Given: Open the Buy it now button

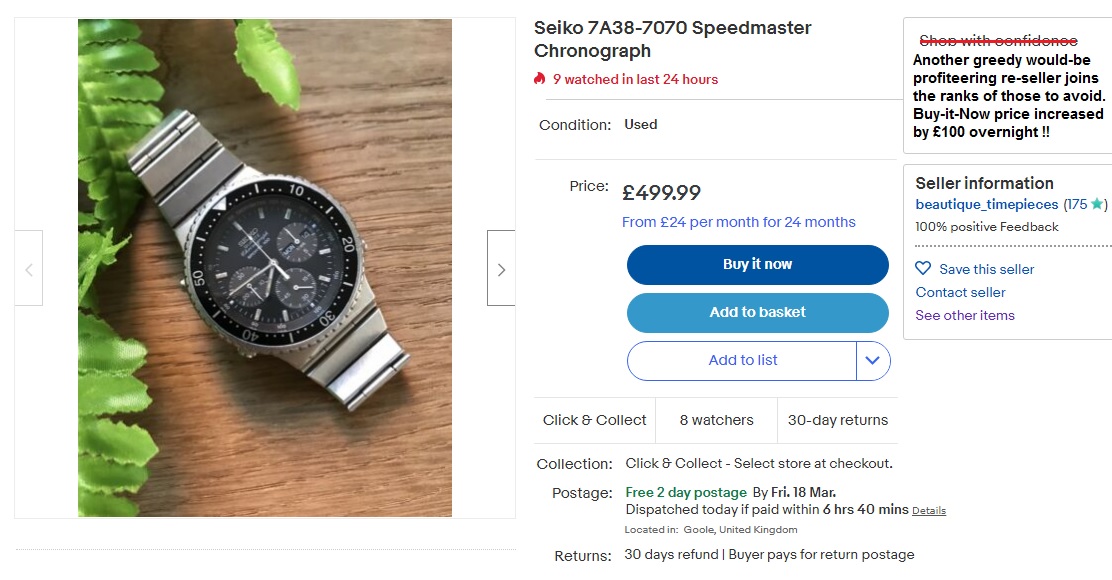Looking at the screenshot, I should pos(757,264).
